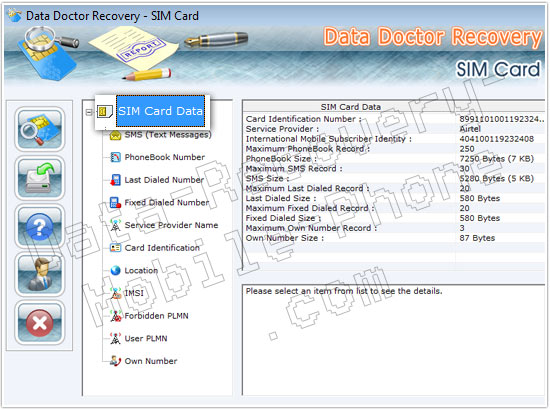Select Location in the tree
The height and width of the screenshot is (410, 550).
[x=141, y=270]
